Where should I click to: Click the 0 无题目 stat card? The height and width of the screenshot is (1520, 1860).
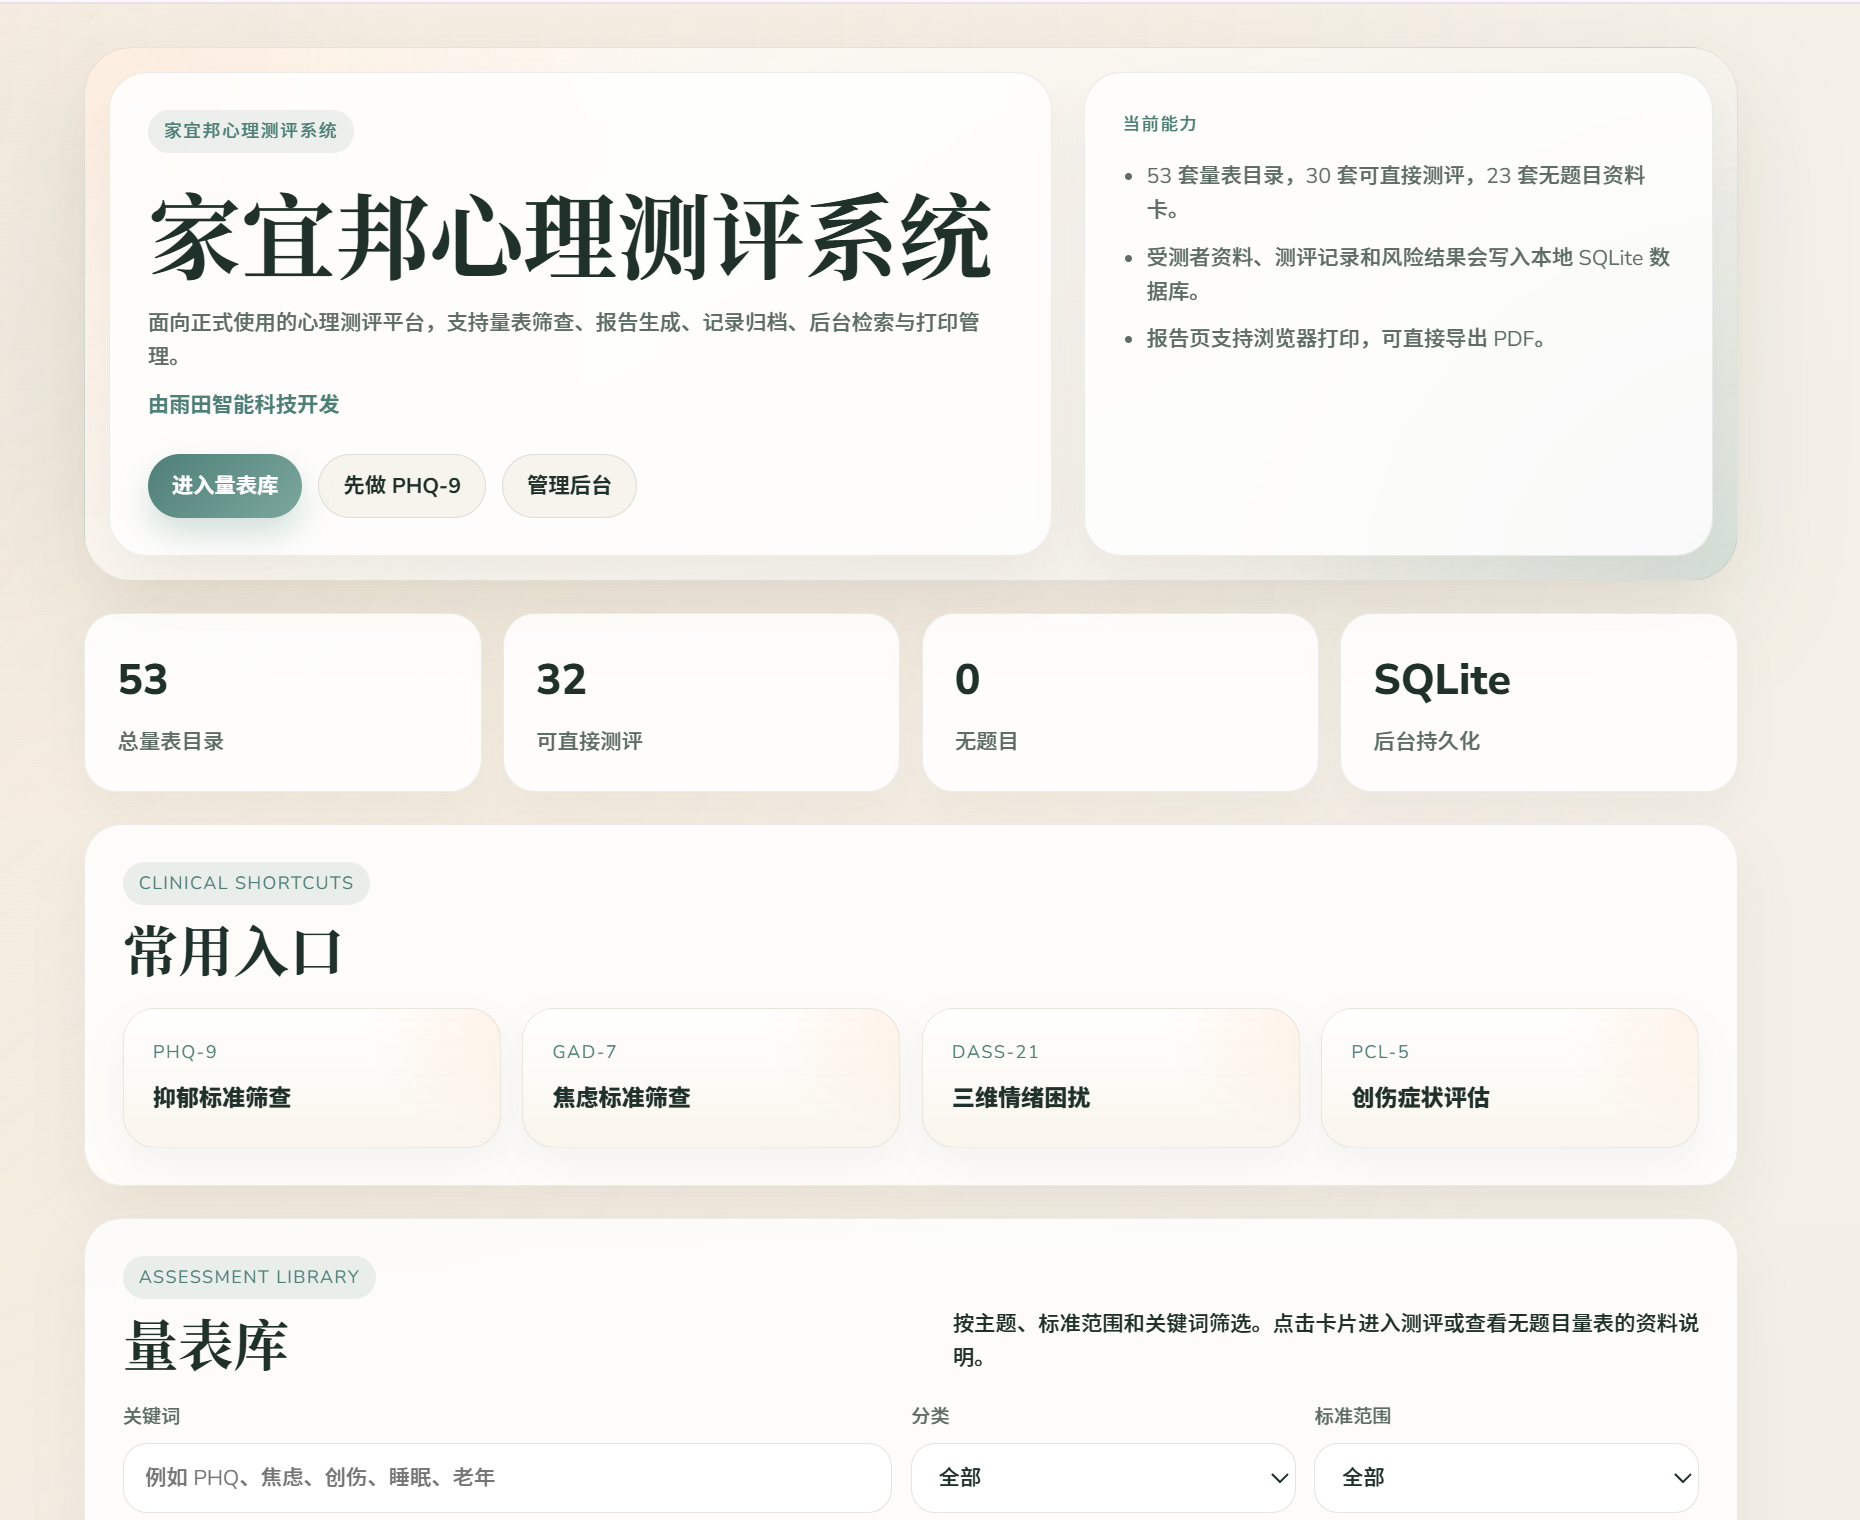[x=1120, y=702]
